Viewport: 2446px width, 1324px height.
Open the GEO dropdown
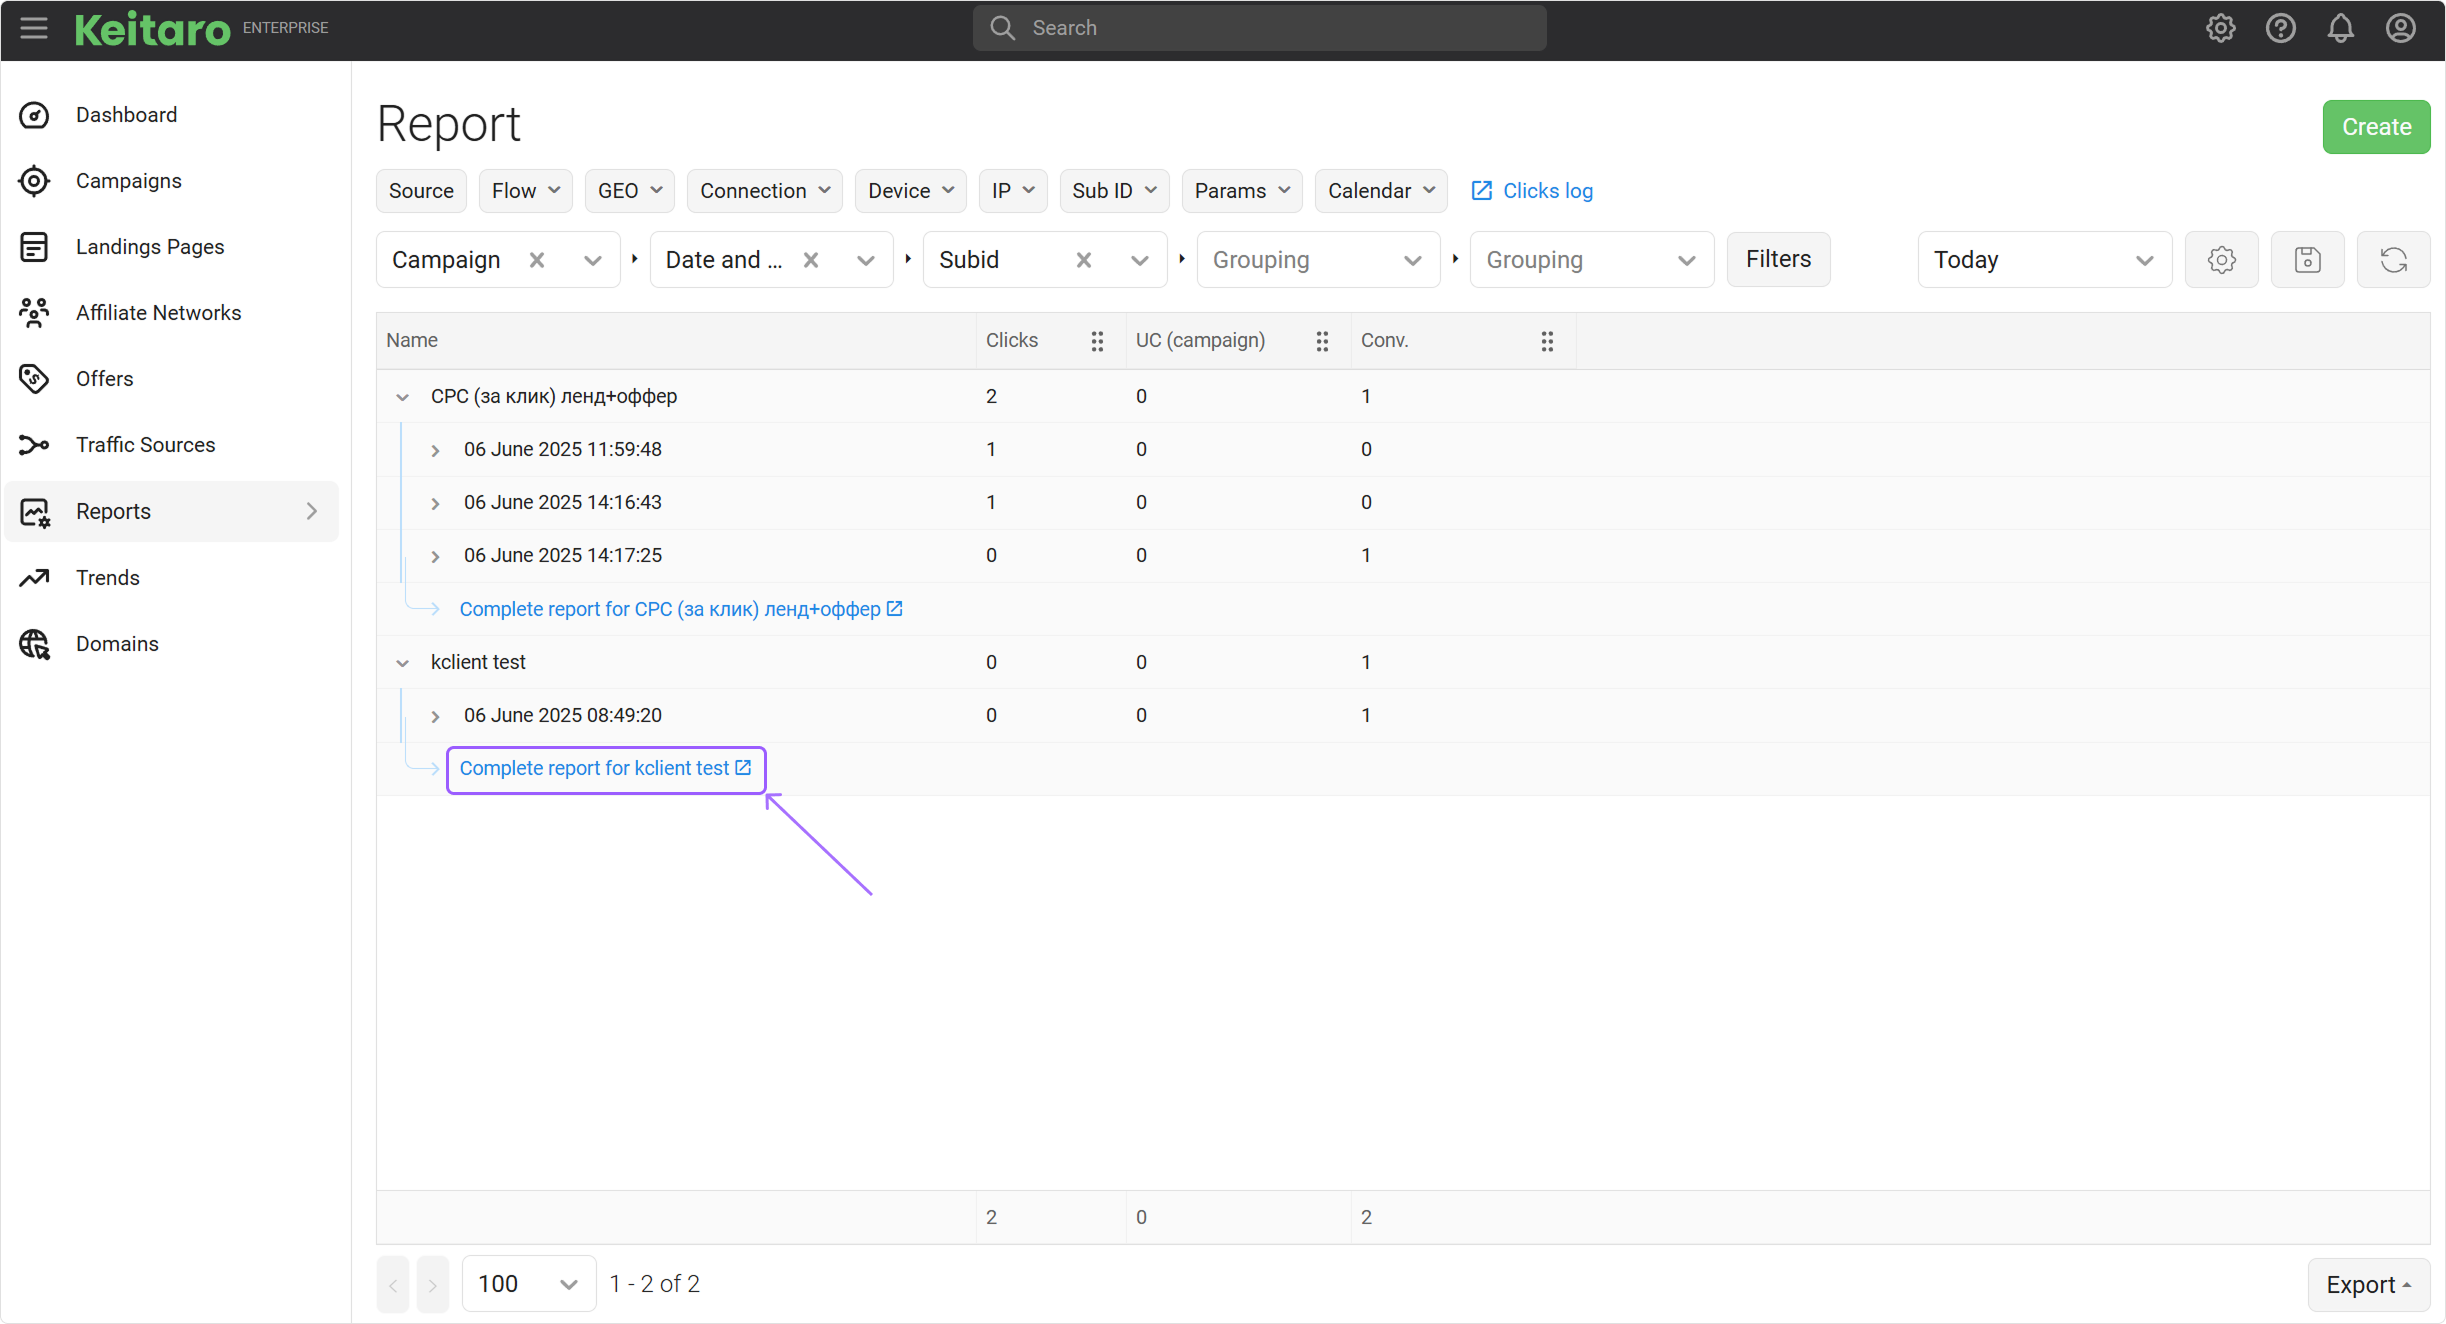[x=630, y=191]
